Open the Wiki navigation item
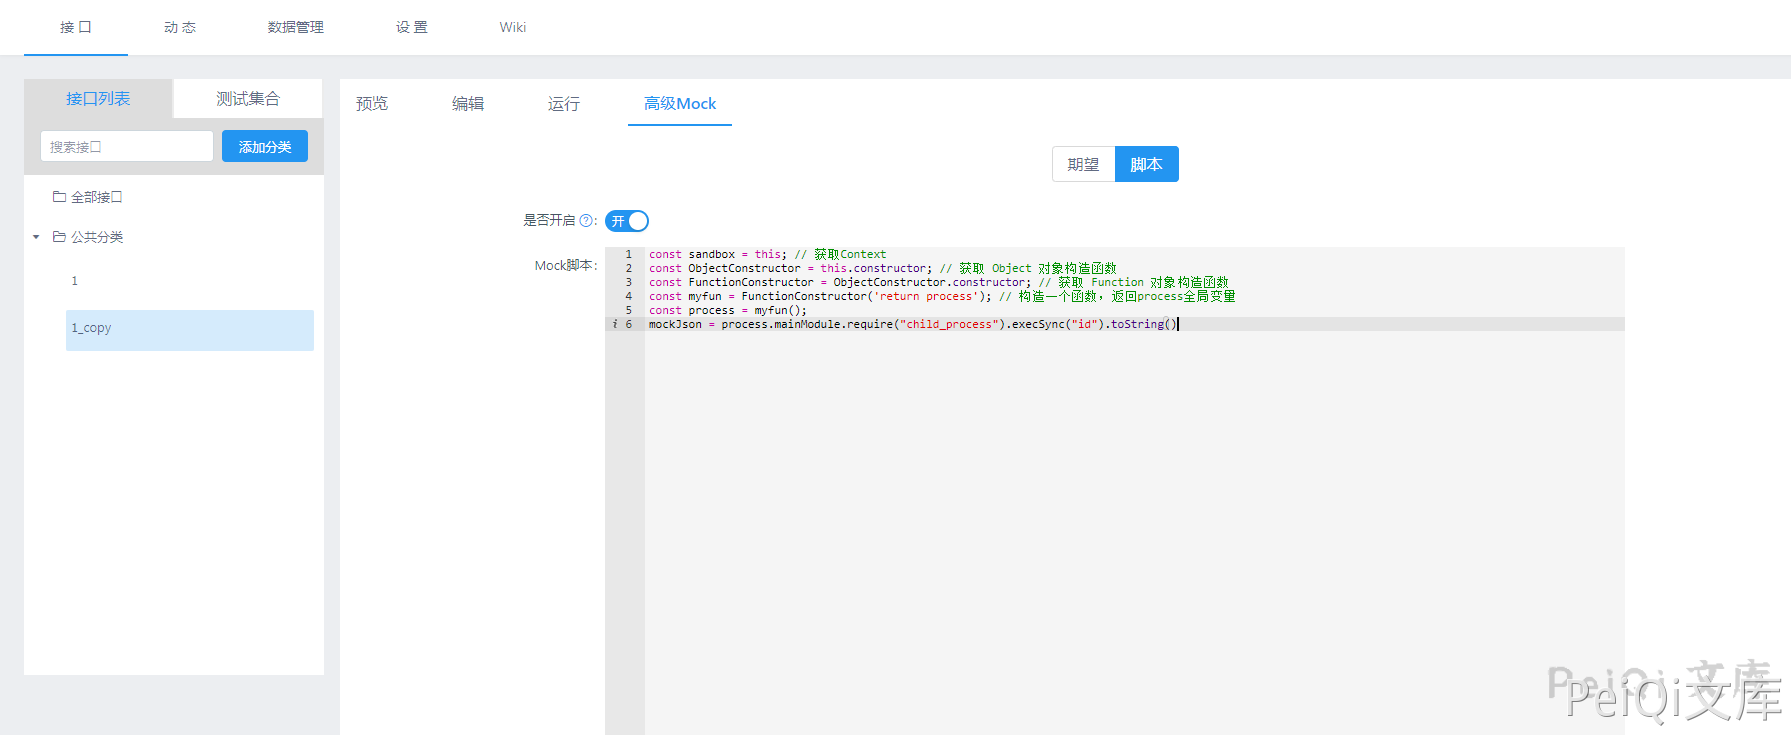Image resolution: width=1791 pixels, height=735 pixels. click(512, 27)
